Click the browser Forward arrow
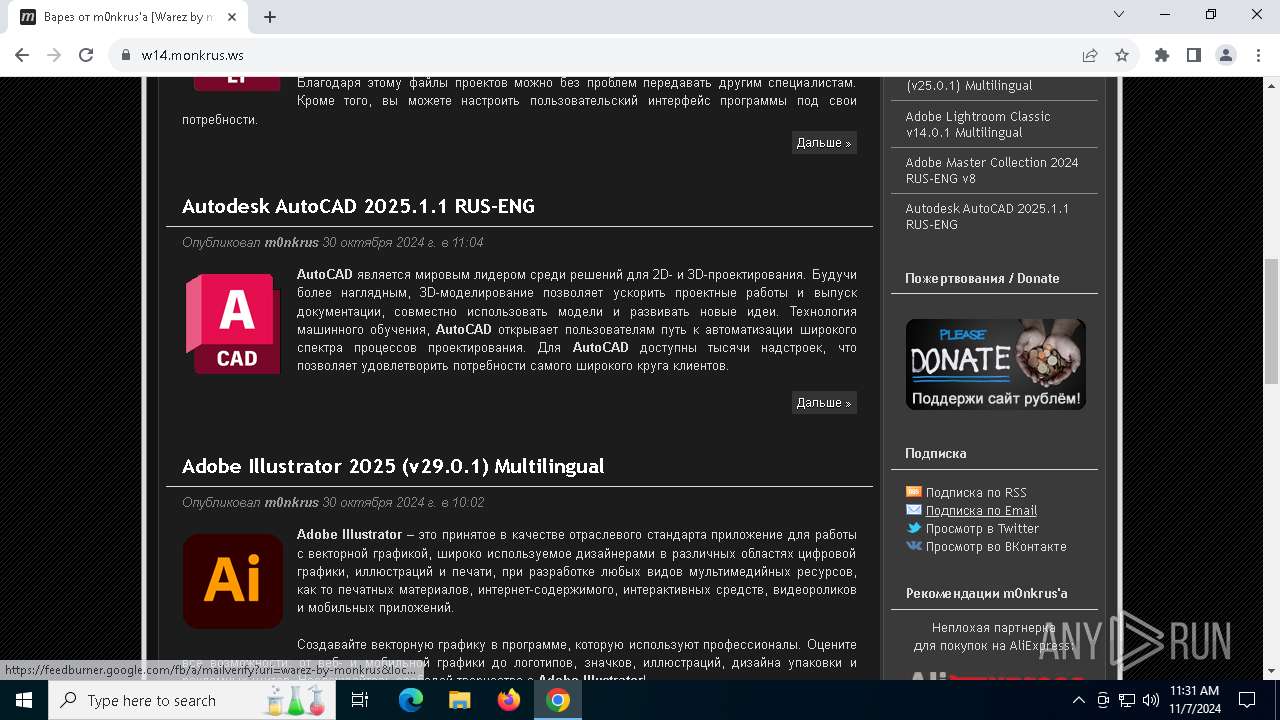Image resolution: width=1280 pixels, height=720 pixels. tap(54, 55)
